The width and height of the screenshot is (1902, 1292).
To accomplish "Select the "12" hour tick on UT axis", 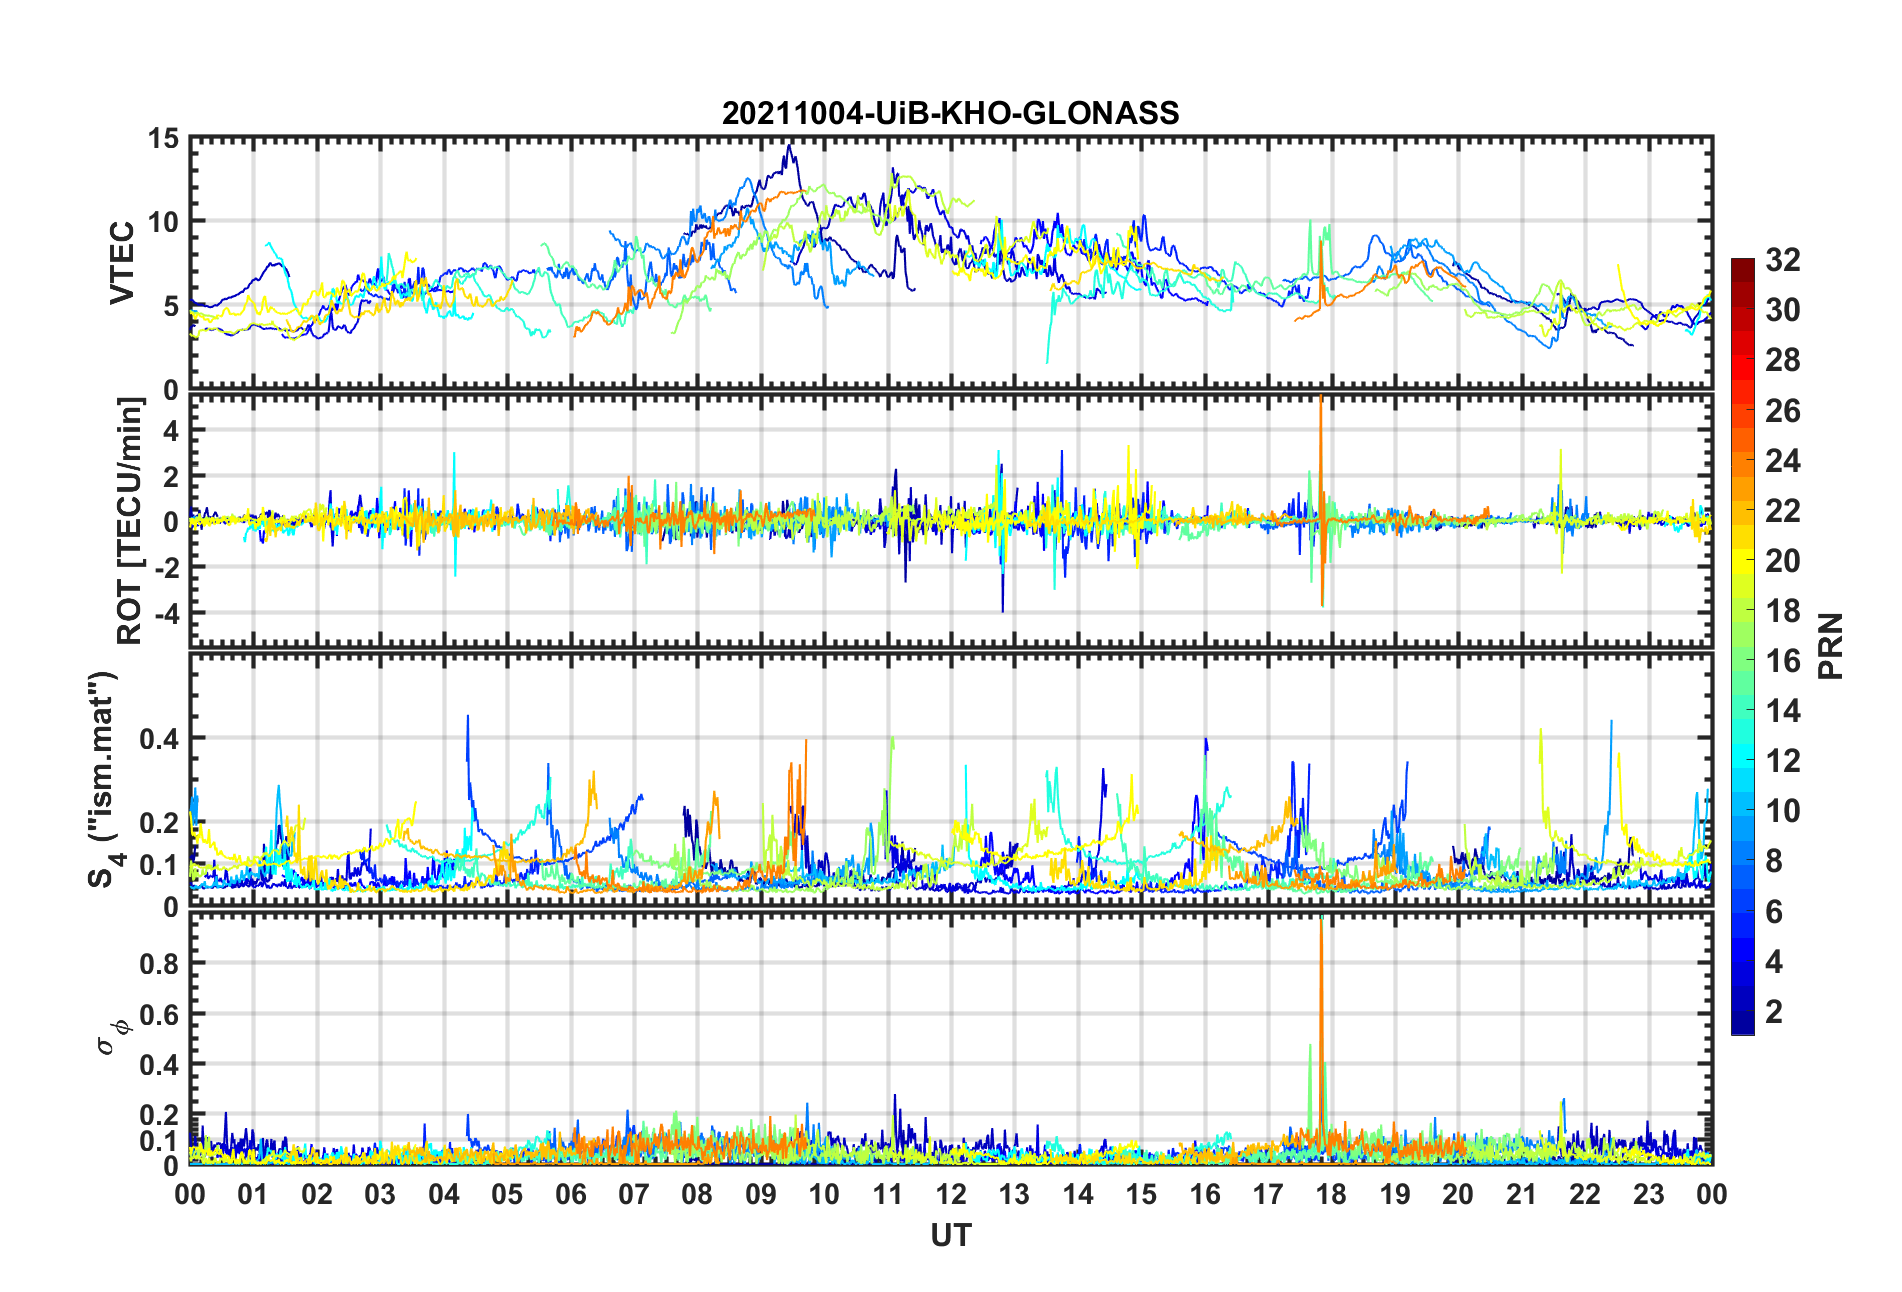I will tap(951, 1194).
